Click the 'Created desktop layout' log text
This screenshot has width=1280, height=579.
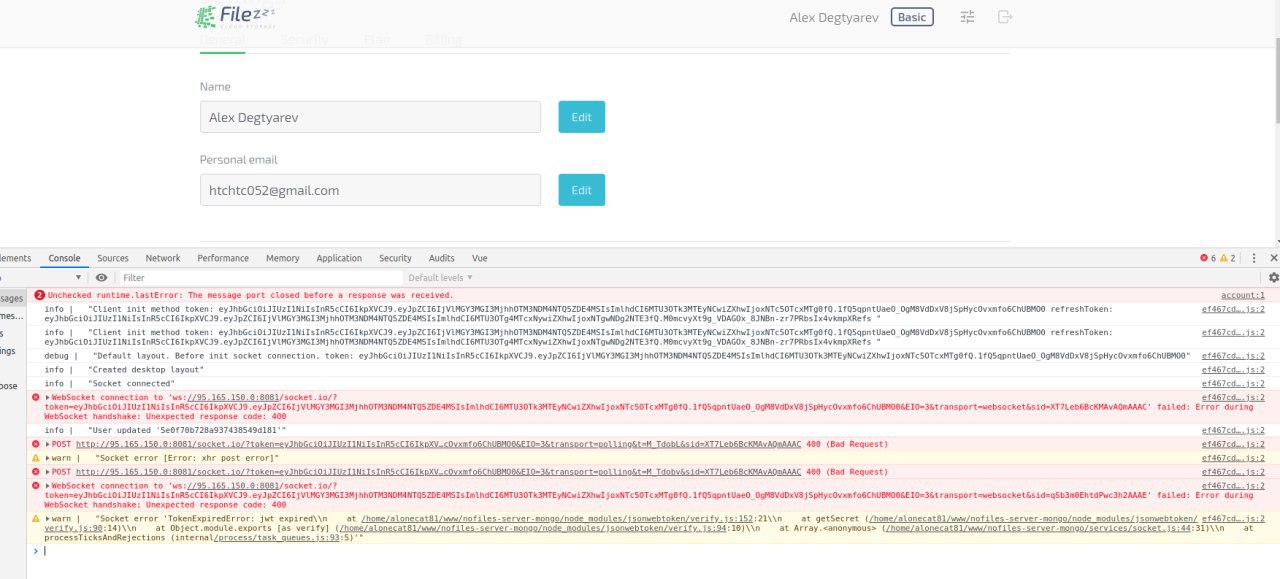pyautogui.click(x=146, y=369)
